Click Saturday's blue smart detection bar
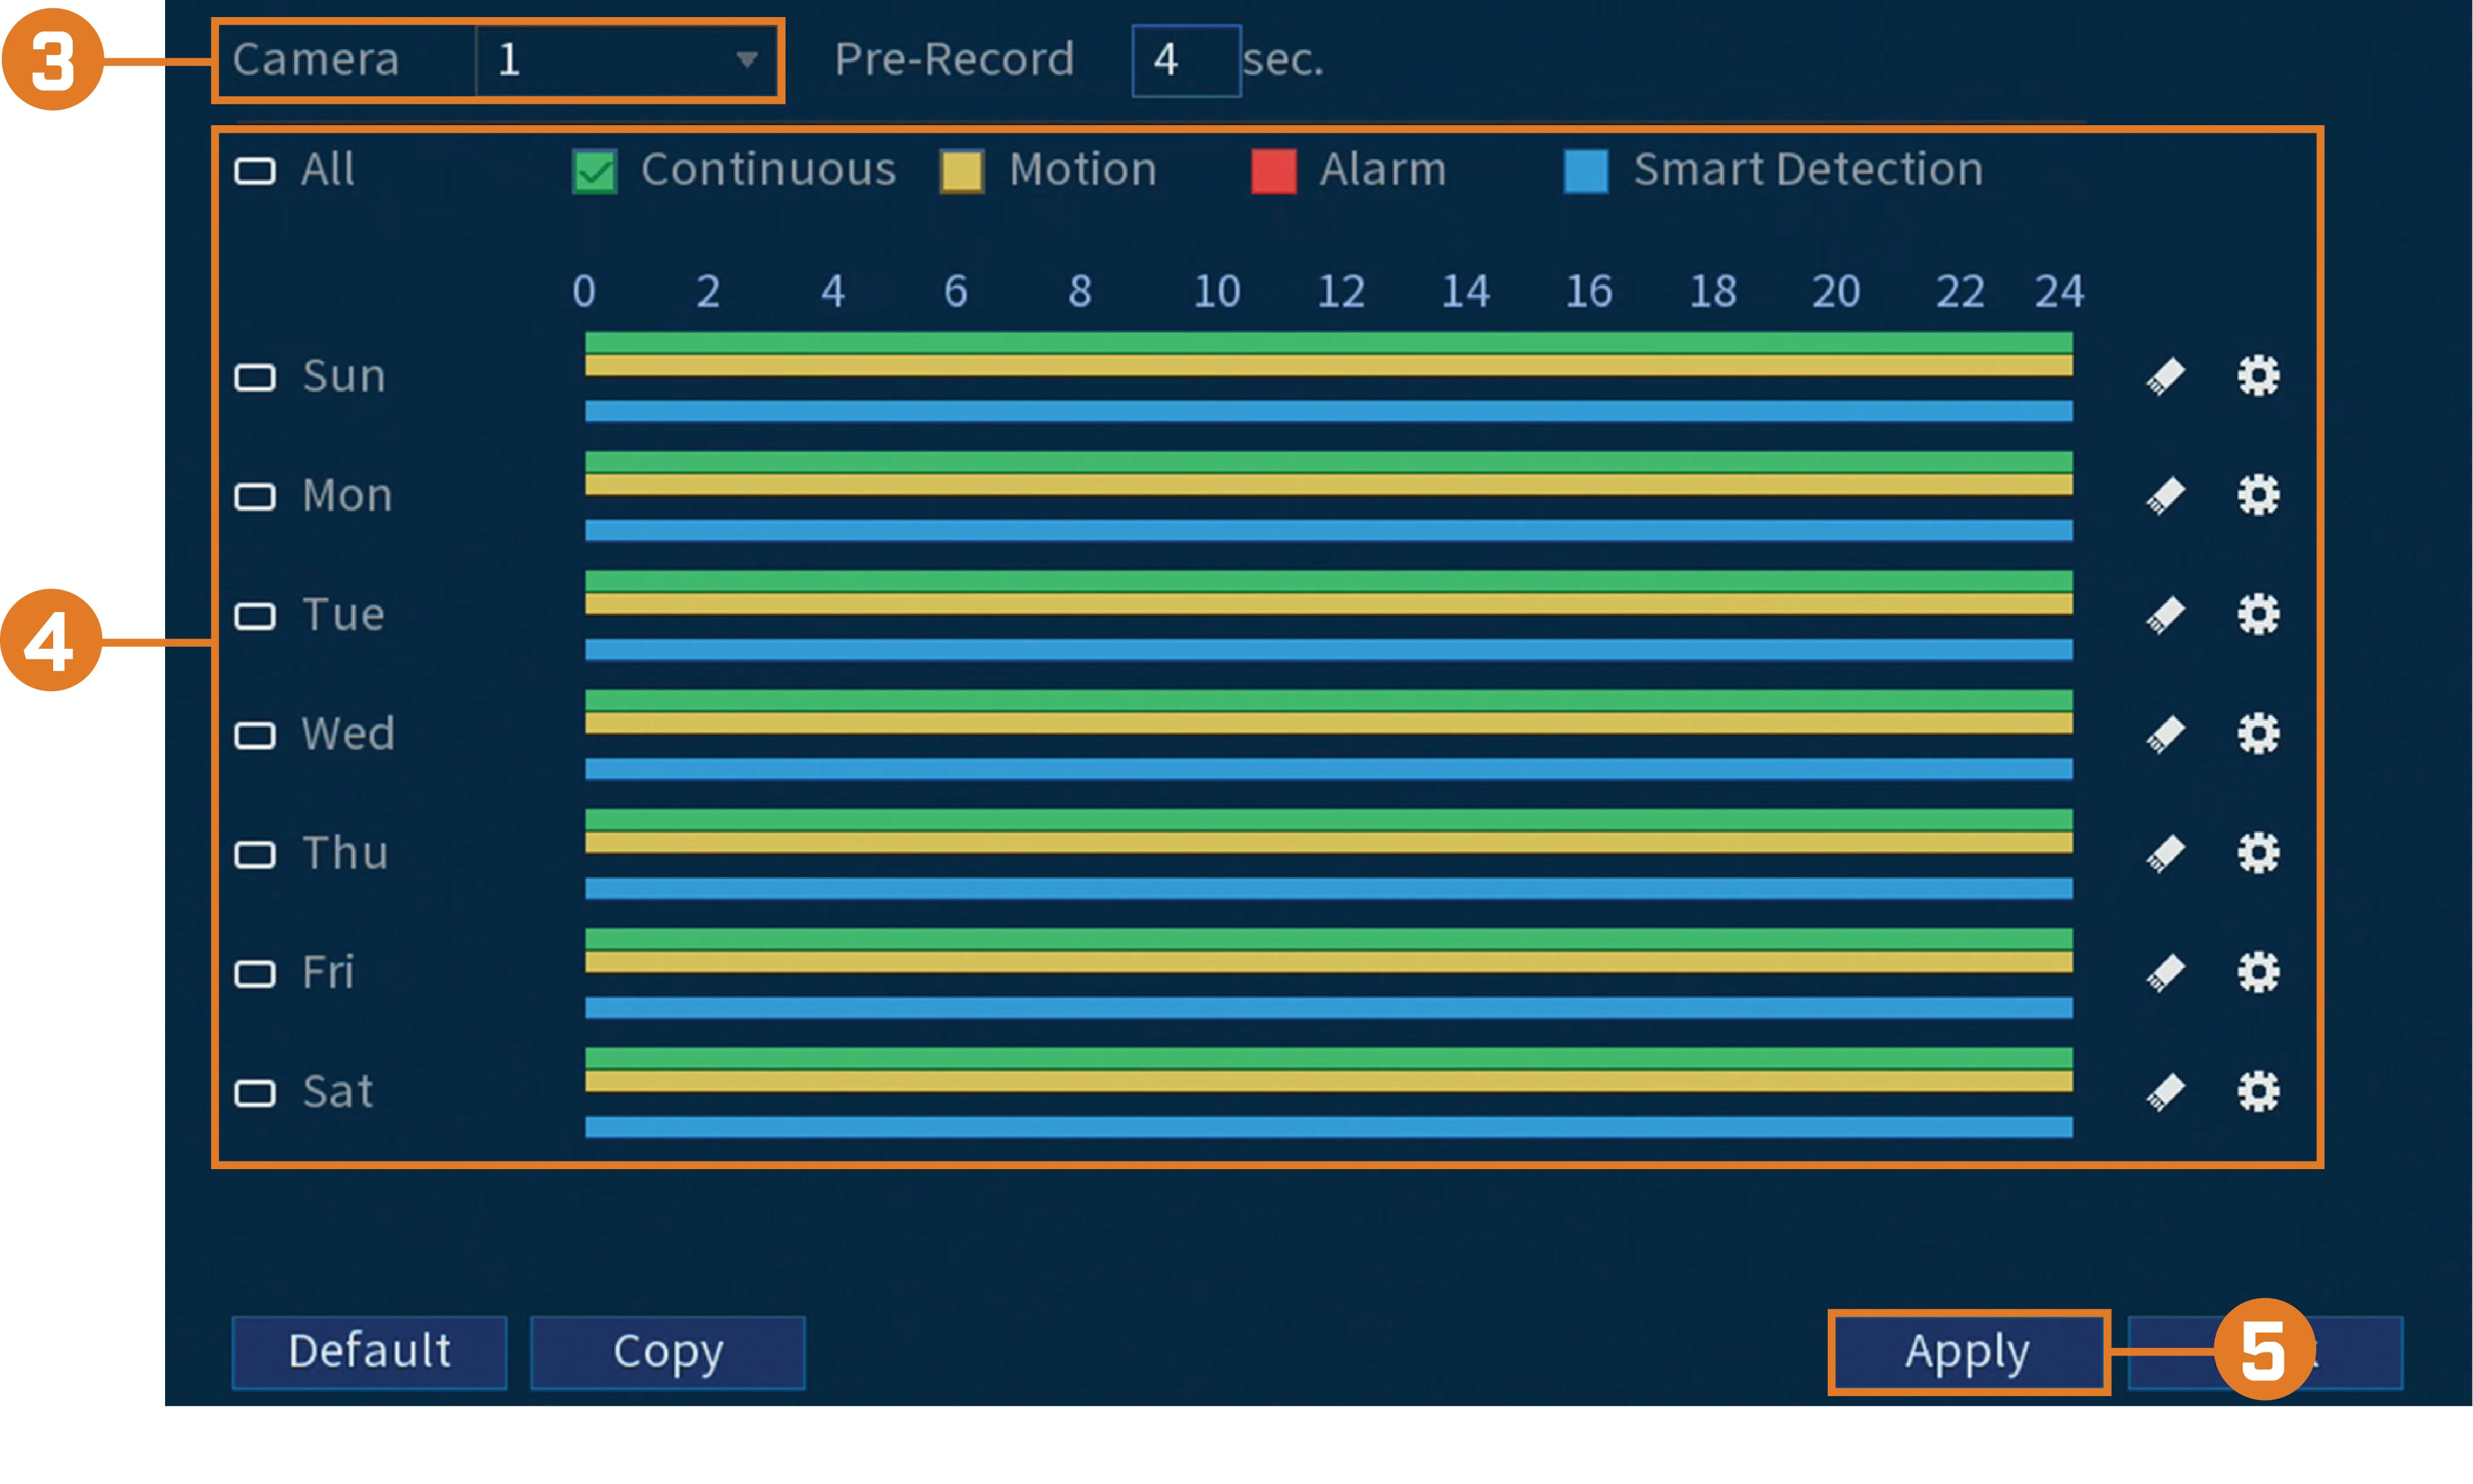The width and height of the screenshot is (2473, 1484). click(x=1329, y=1127)
